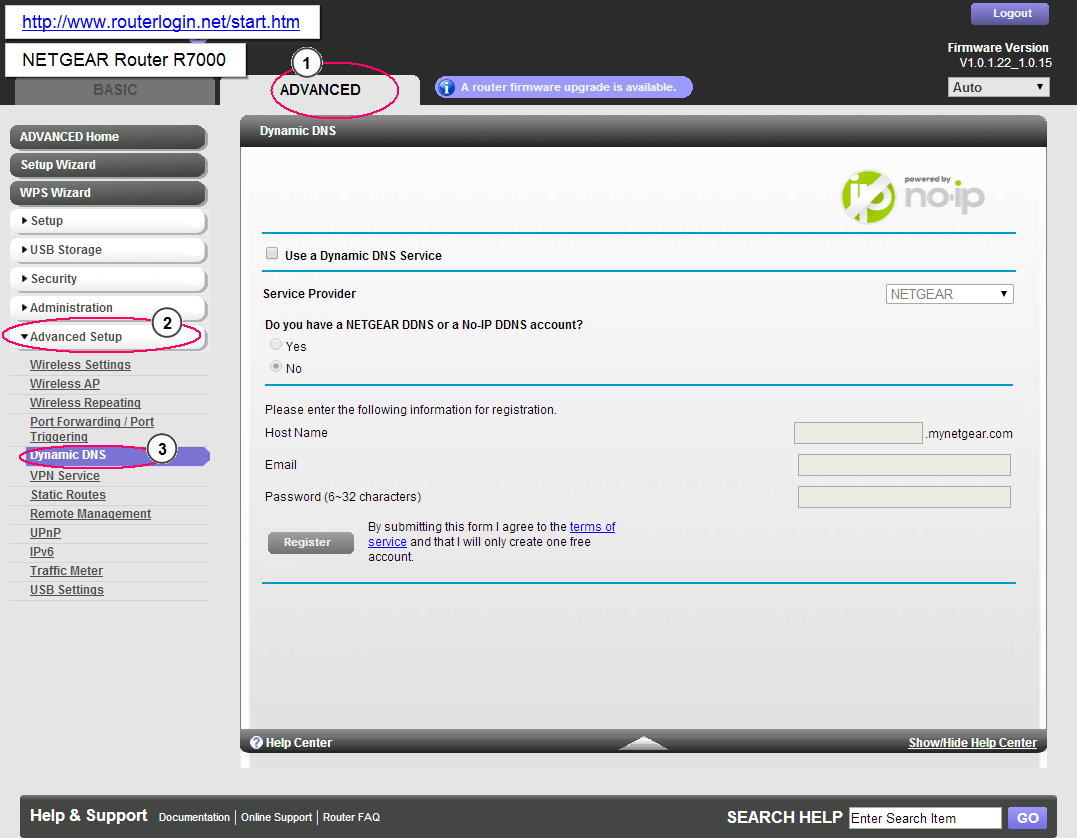The image size is (1077, 838).
Task: Expand the Administration section
Action: [x=108, y=308]
